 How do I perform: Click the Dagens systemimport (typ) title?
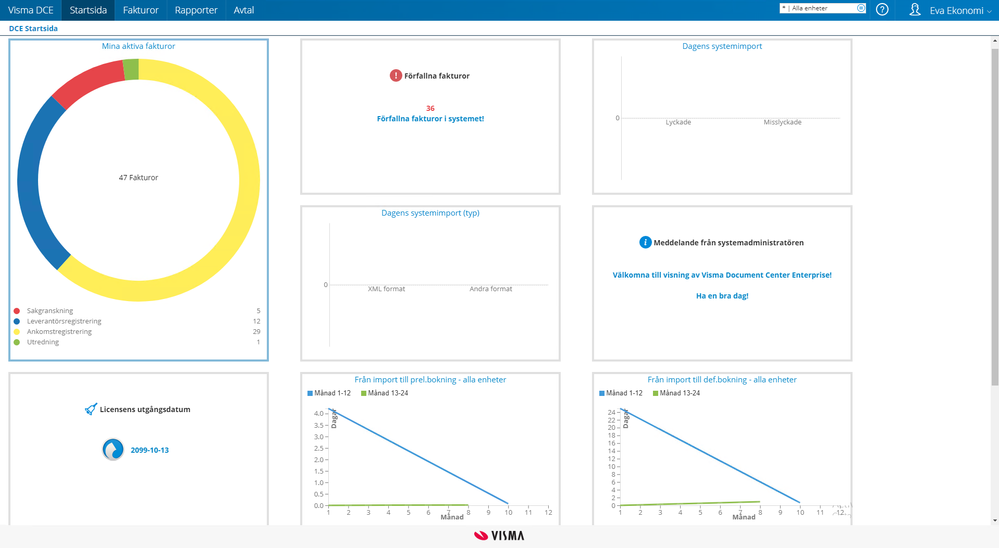coord(430,213)
